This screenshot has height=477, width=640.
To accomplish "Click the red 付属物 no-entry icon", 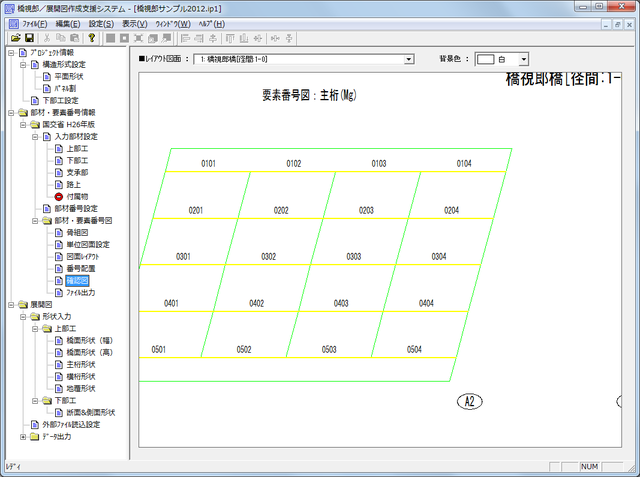I will click(58, 196).
